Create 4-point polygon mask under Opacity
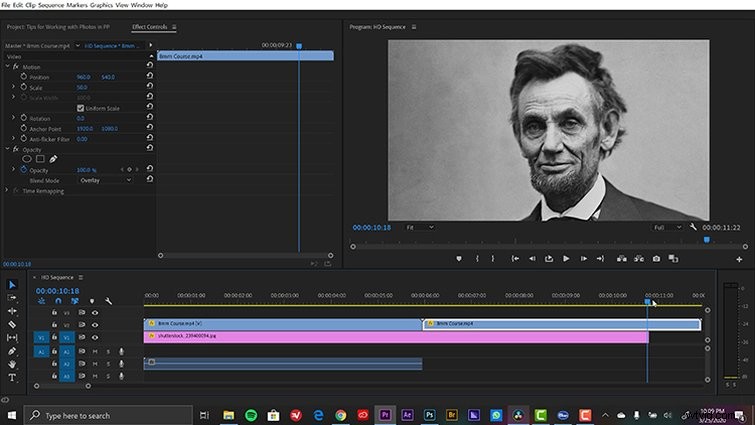This screenshot has width=755, height=425. [x=40, y=159]
